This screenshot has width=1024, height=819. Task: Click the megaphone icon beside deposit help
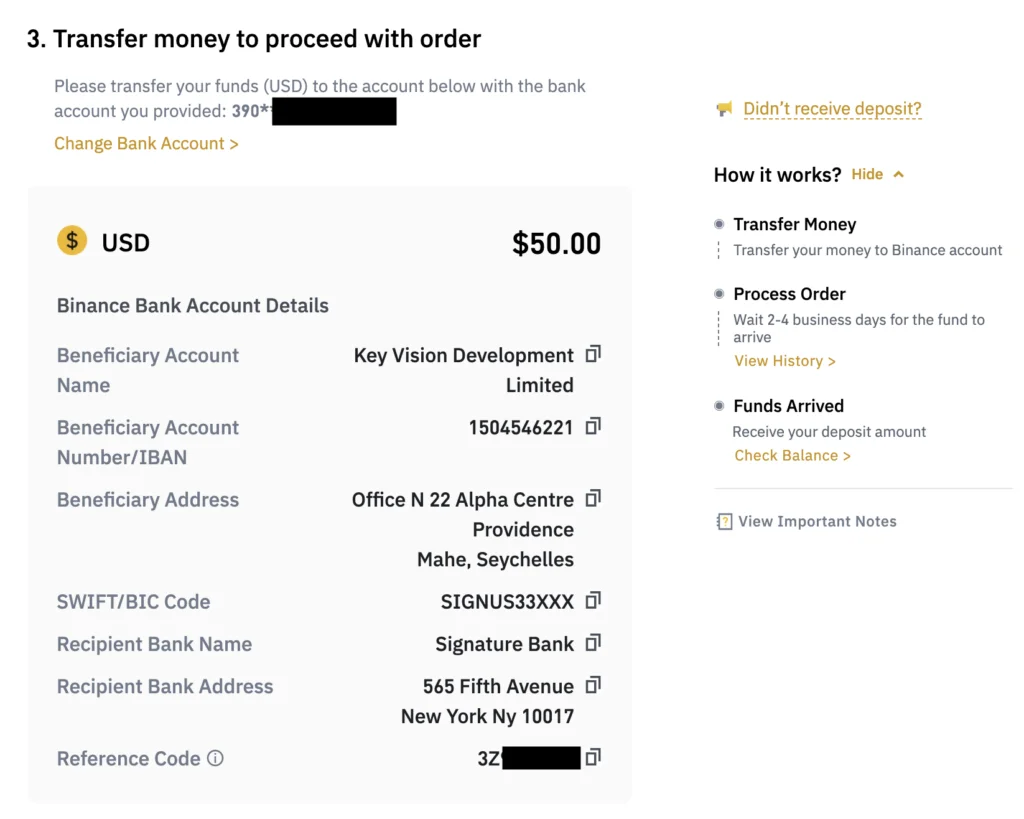[724, 109]
